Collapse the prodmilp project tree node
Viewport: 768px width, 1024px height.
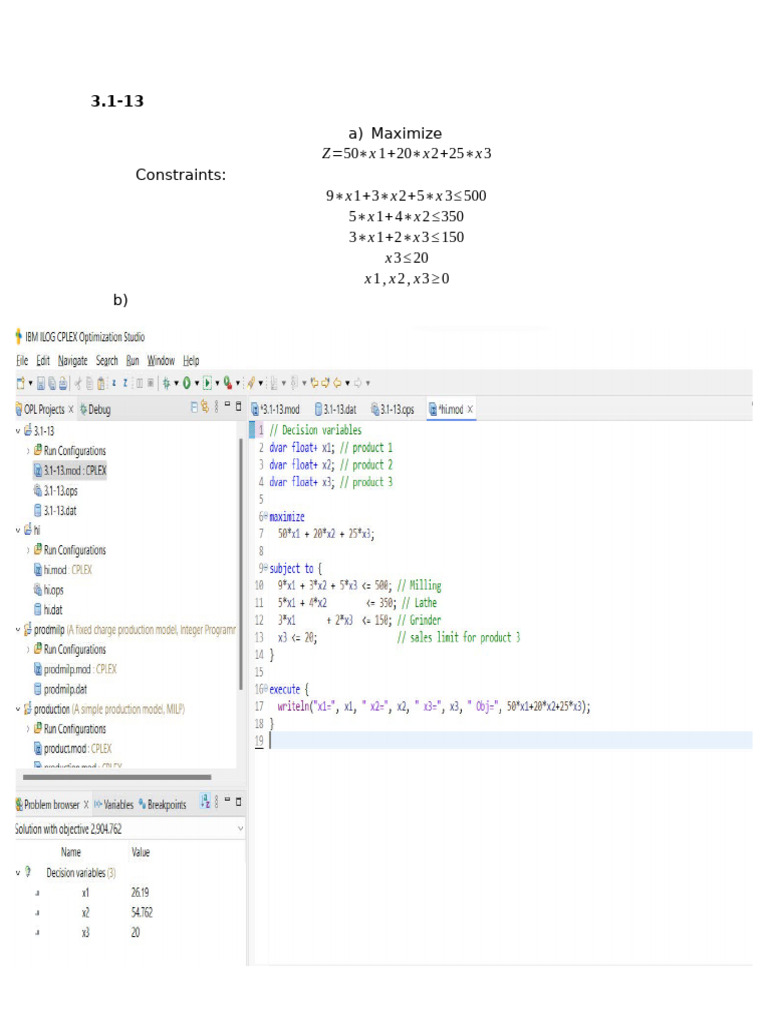click(x=18, y=630)
